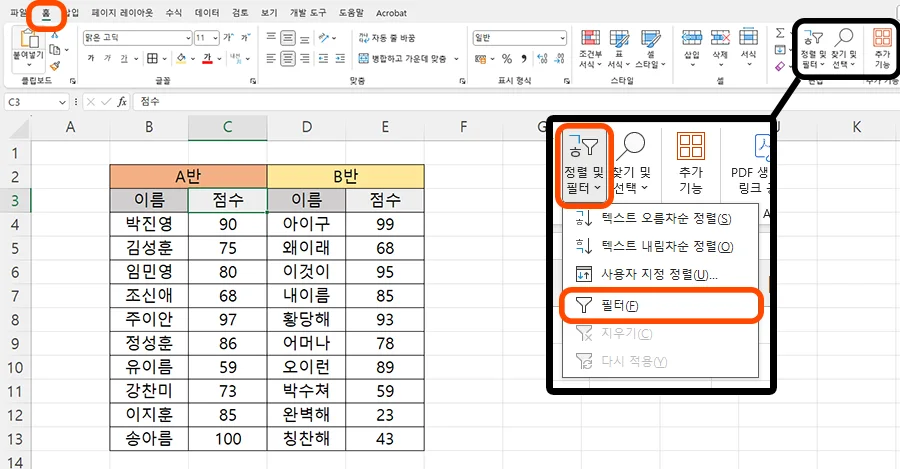900x469 pixels.
Task: Open the 파일 tab
Action: 18,13
